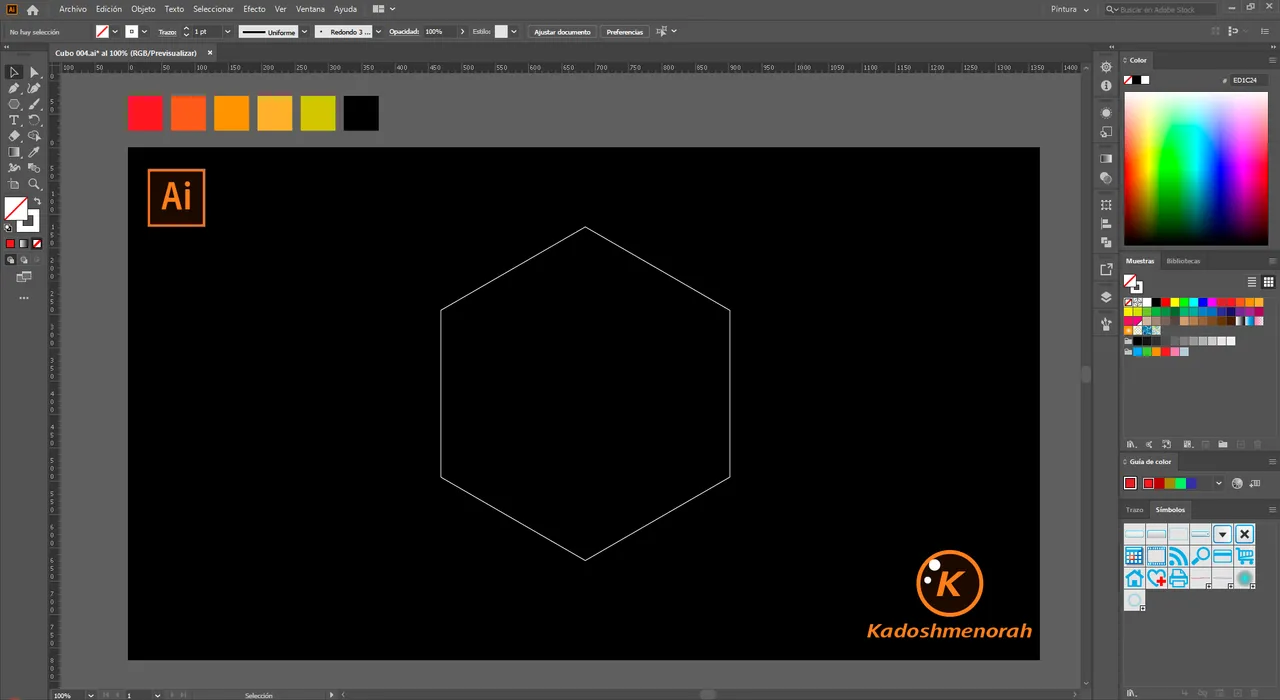Click the Home icon in top bar
The image size is (1280, 700).
pyautogui.click(x=32, y=9)
